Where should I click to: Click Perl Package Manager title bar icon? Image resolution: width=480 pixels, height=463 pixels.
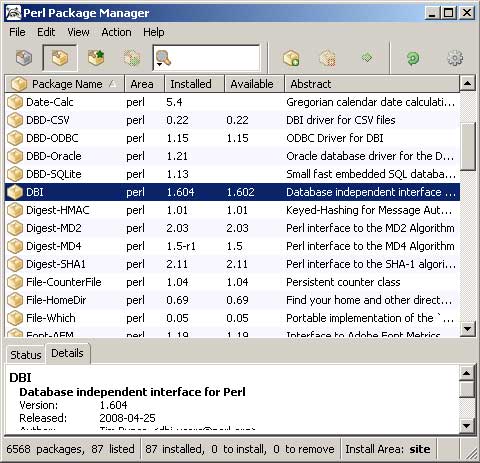pyautogui.click(x=13, y=13)
